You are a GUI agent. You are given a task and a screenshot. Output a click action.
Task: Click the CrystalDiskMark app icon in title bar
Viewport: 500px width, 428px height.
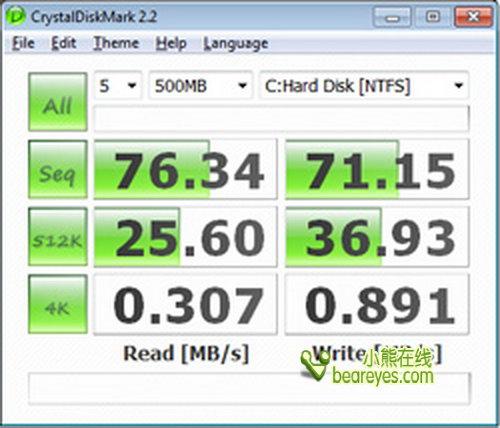point(15,15)
